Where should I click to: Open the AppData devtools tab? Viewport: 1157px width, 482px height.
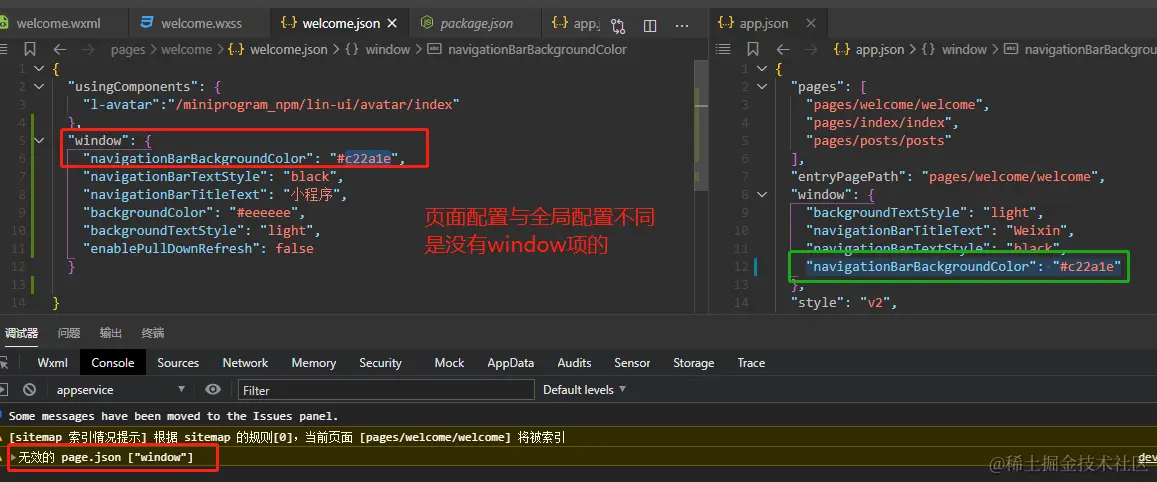click(x=511, y=362)
